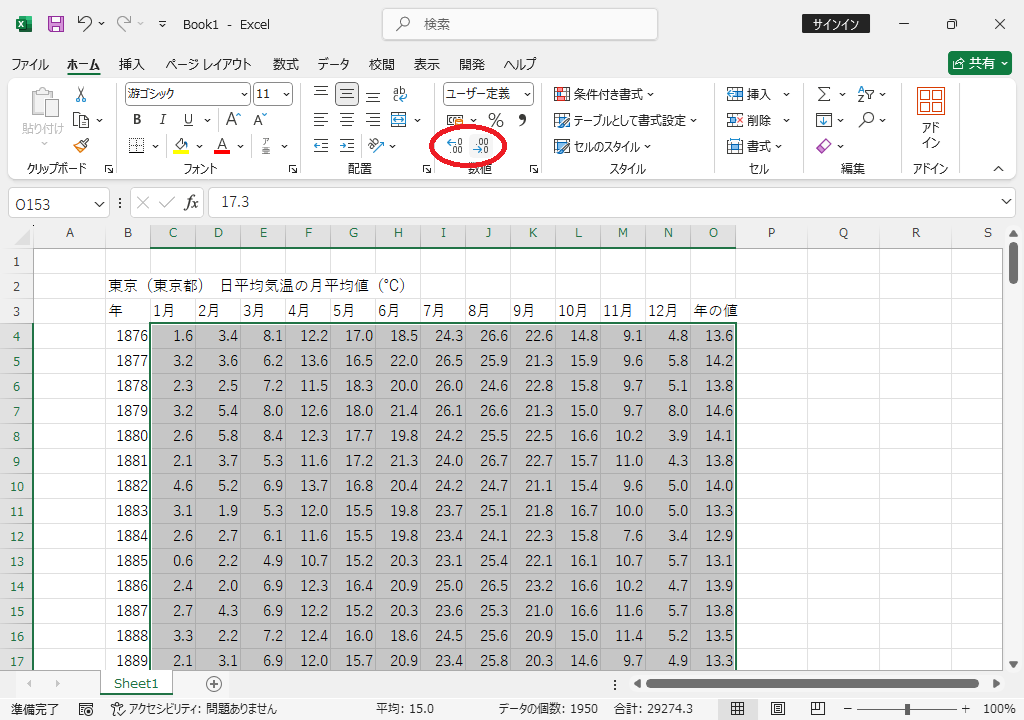Screen dimensions: 1024x720
Task: Apply Percent Style format
Action: [496, 120]
